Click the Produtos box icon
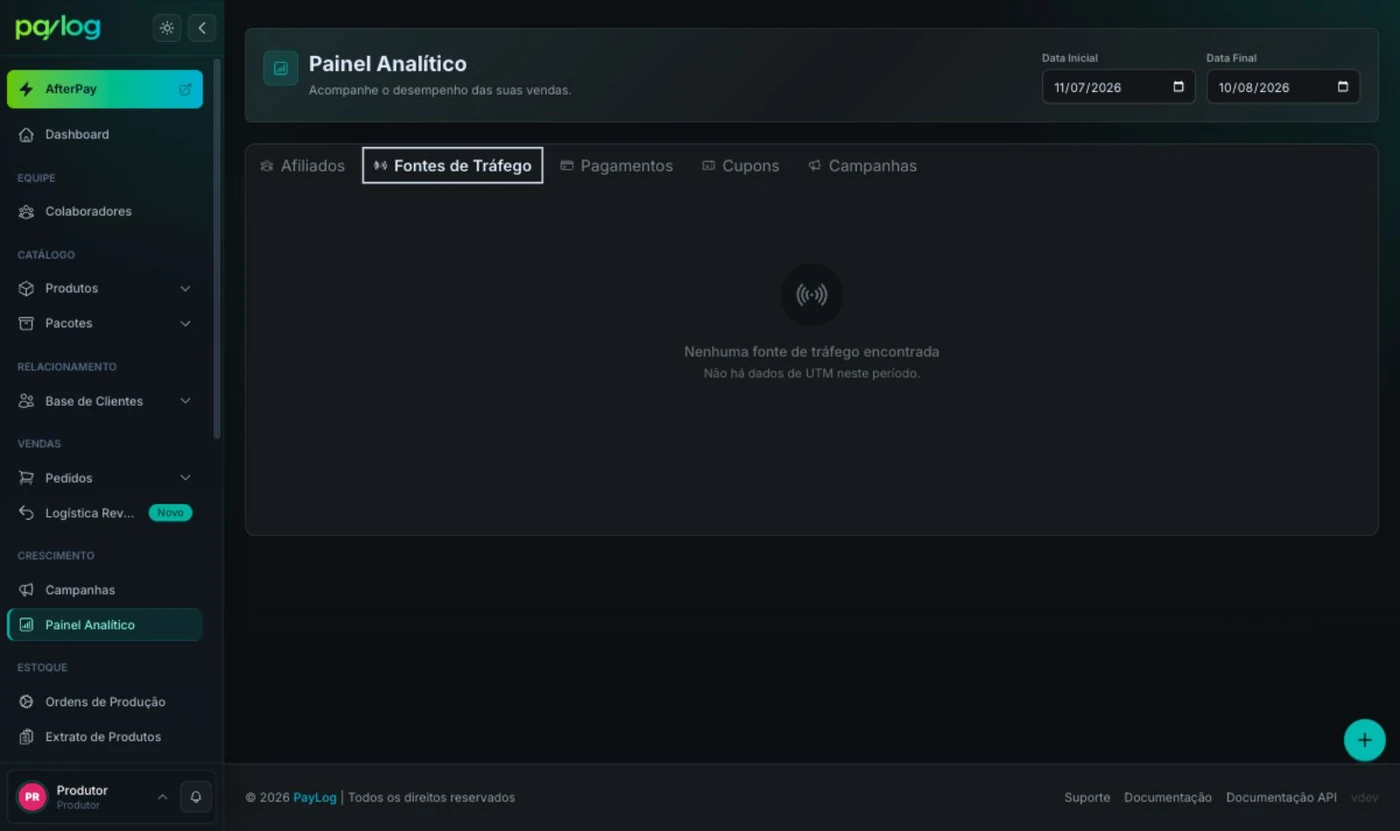 pos(26,288)
